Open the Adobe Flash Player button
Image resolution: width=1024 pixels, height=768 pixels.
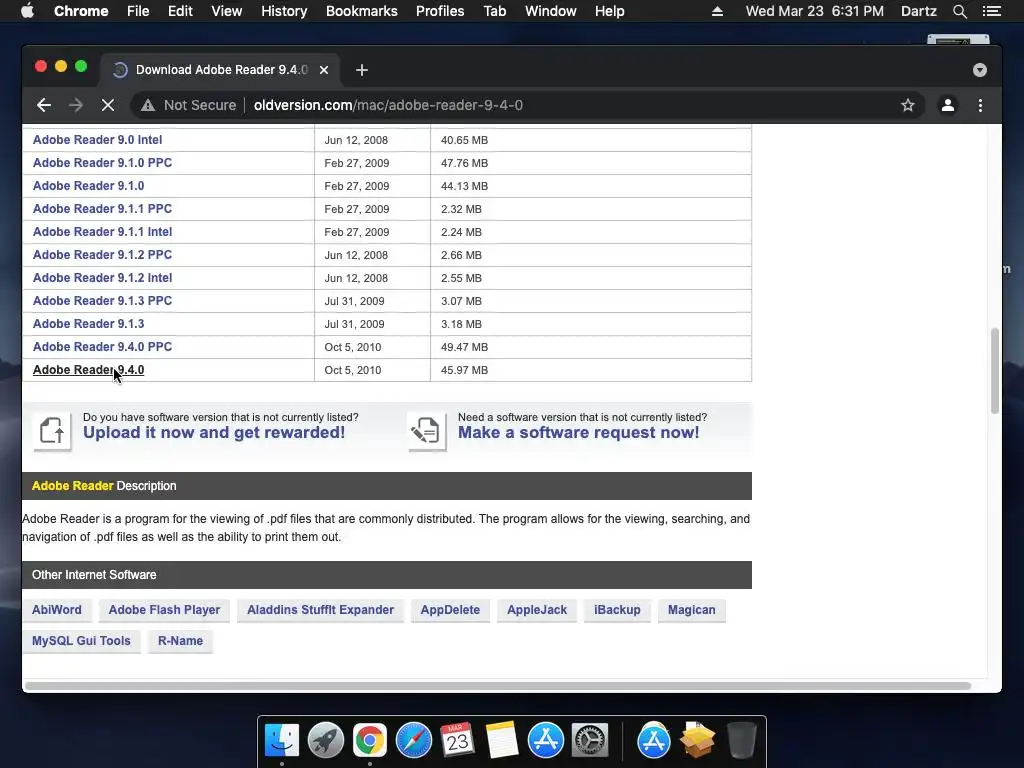click(165, 610)
